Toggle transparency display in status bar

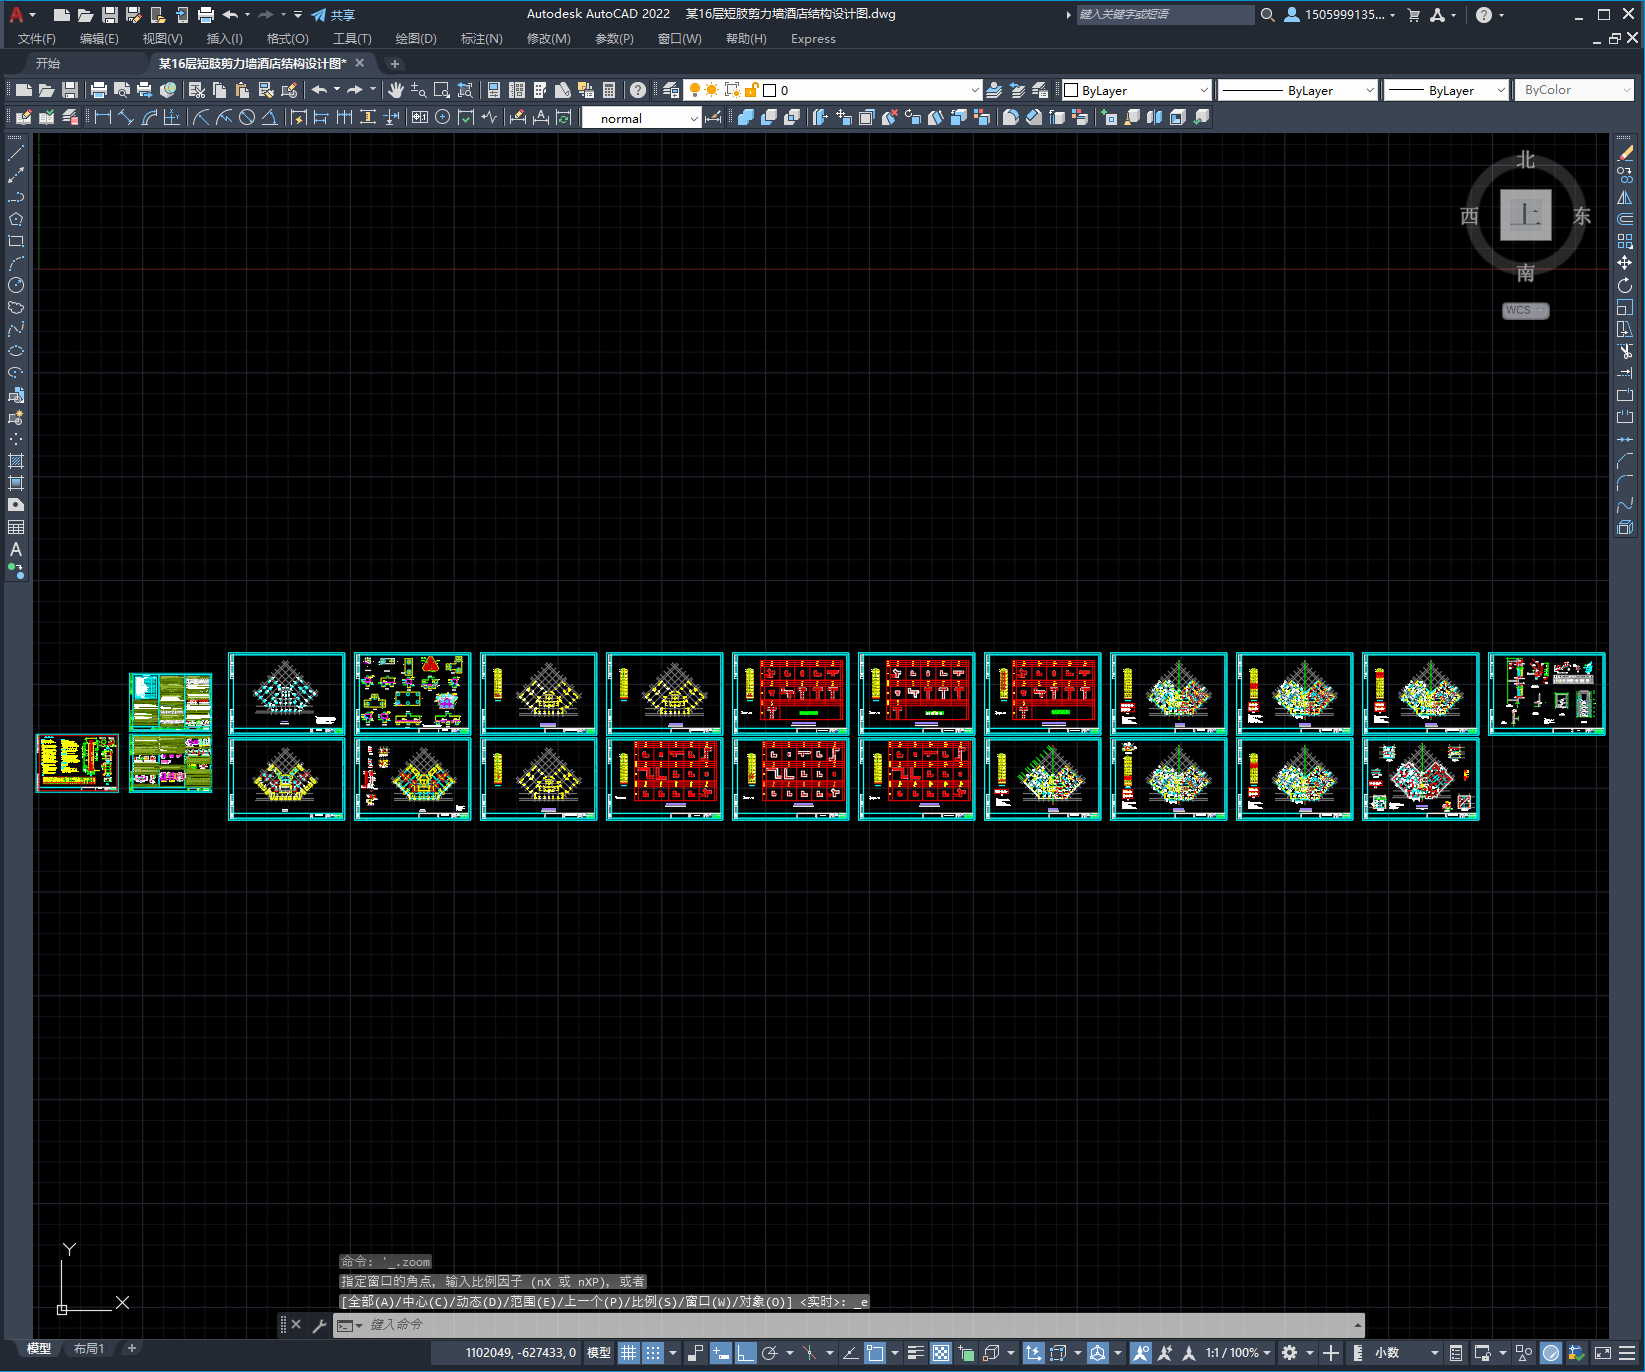coord(941,1353)
